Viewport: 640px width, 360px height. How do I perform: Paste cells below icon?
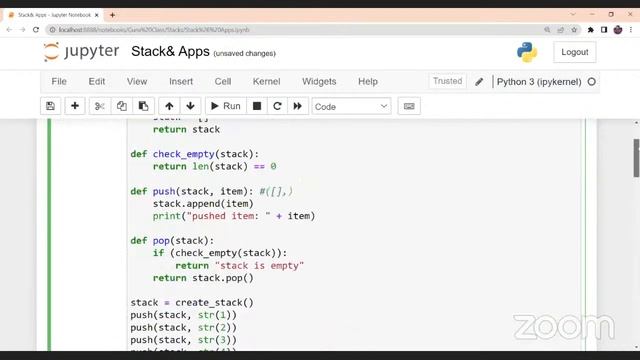click(x=143, y=106)
